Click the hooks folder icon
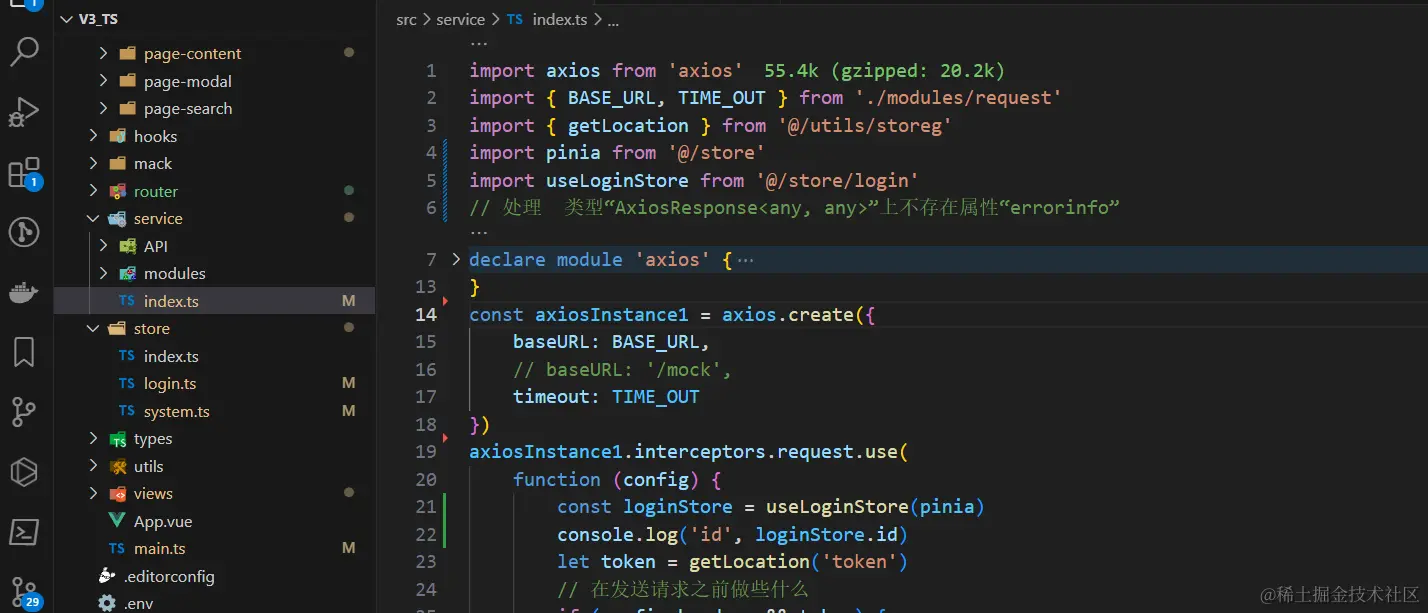This screenshot has width=1428, height=613. [x=117, y=136]
